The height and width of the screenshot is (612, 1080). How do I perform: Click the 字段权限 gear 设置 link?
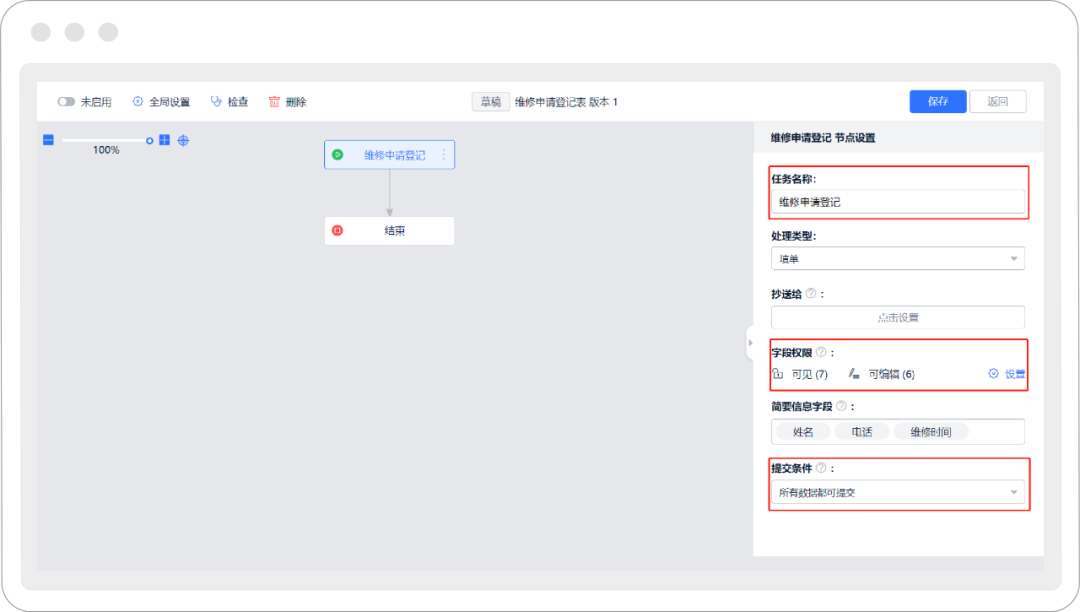(x=1007, y=374)
